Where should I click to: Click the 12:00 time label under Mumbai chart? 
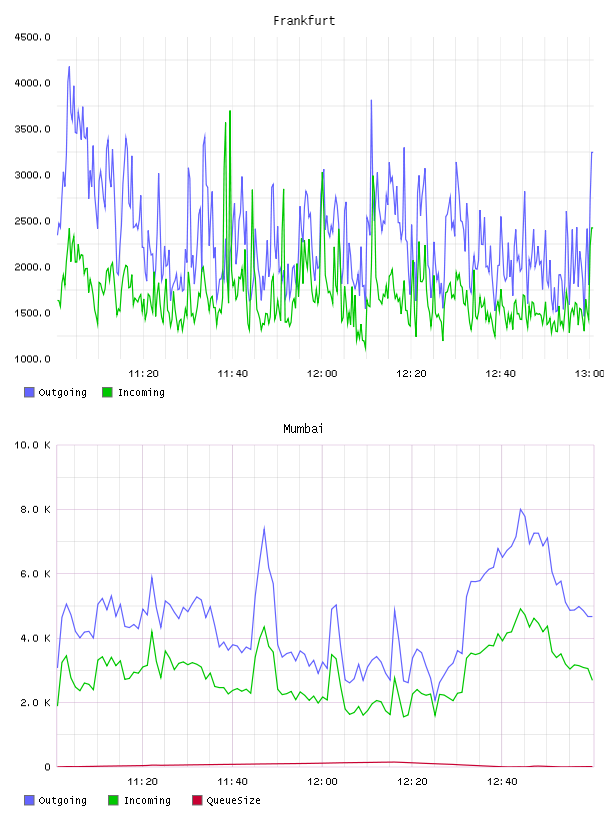322,782
